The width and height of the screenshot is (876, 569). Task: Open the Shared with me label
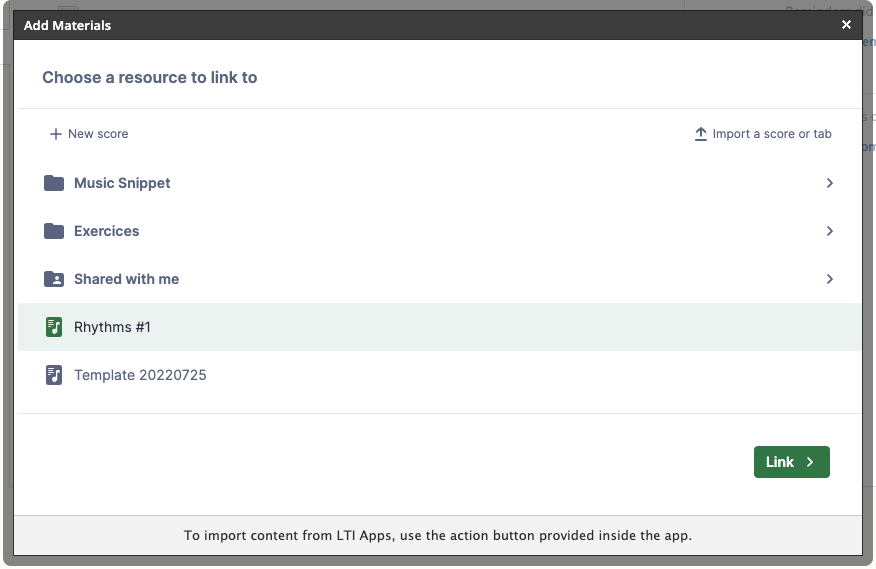pos(126,279)
